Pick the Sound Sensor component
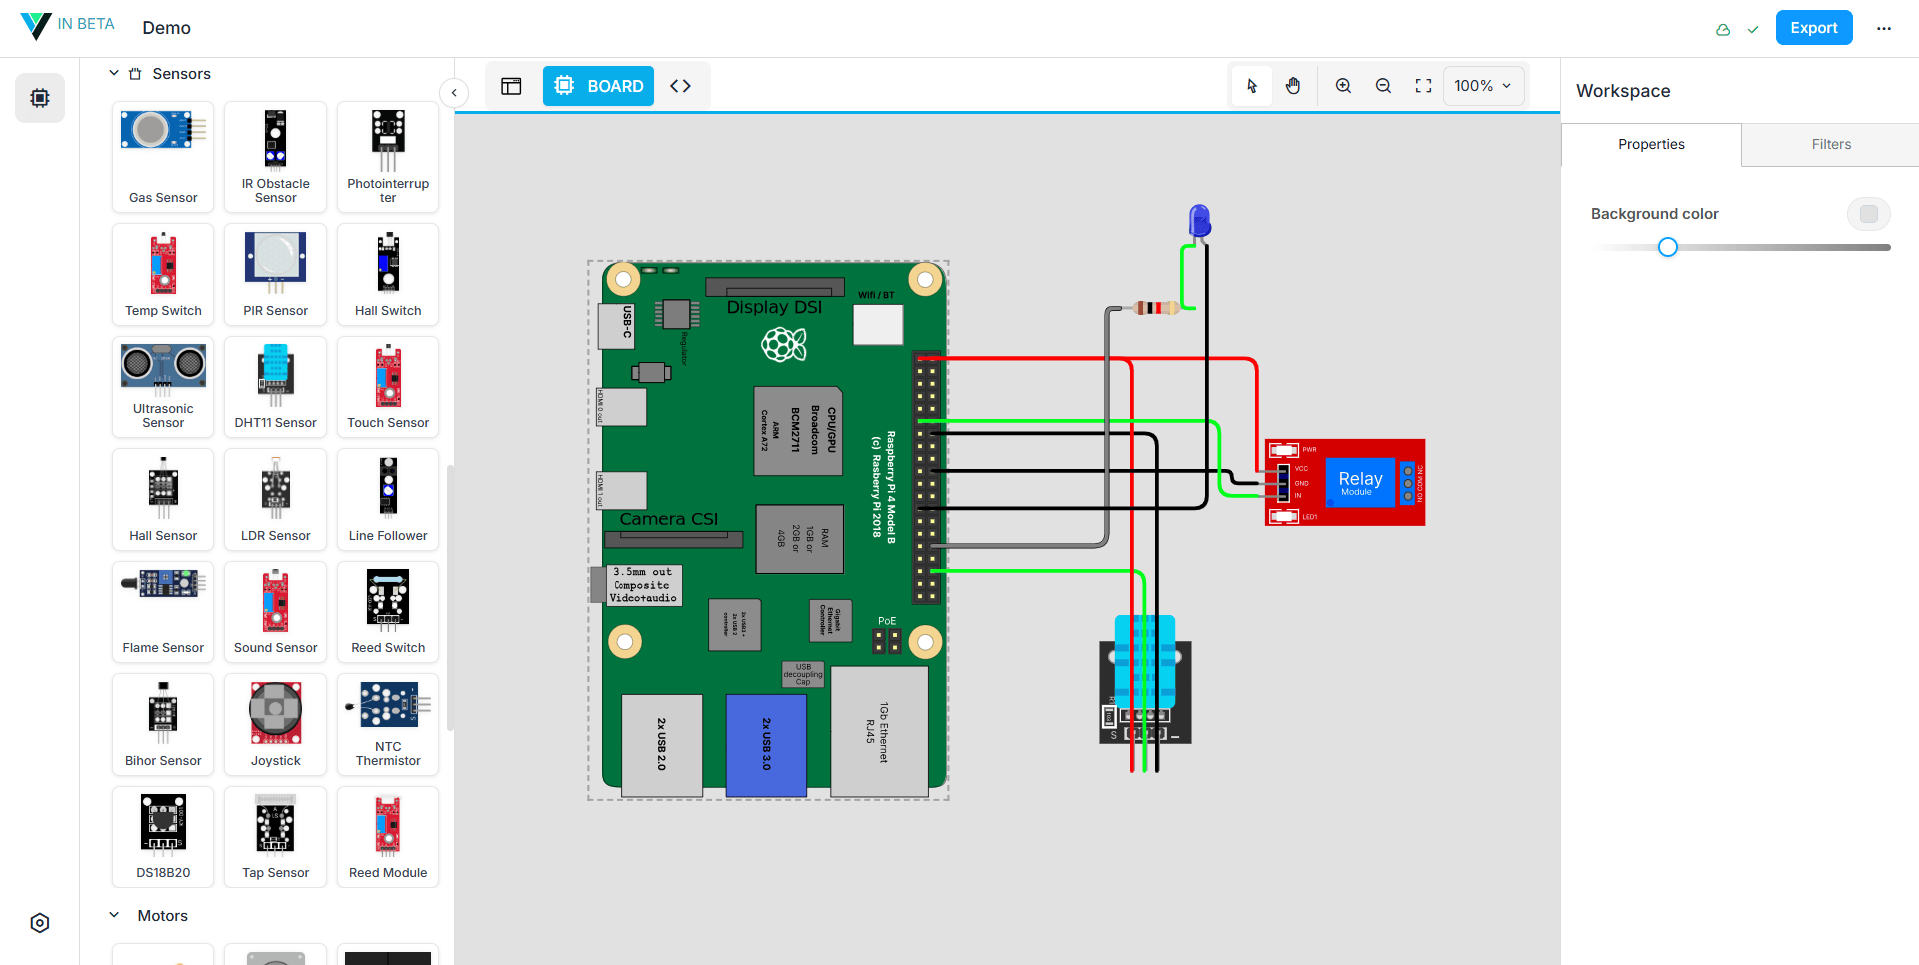The height and width of the screenshot is (965, 1919). (x=275, y=612)
